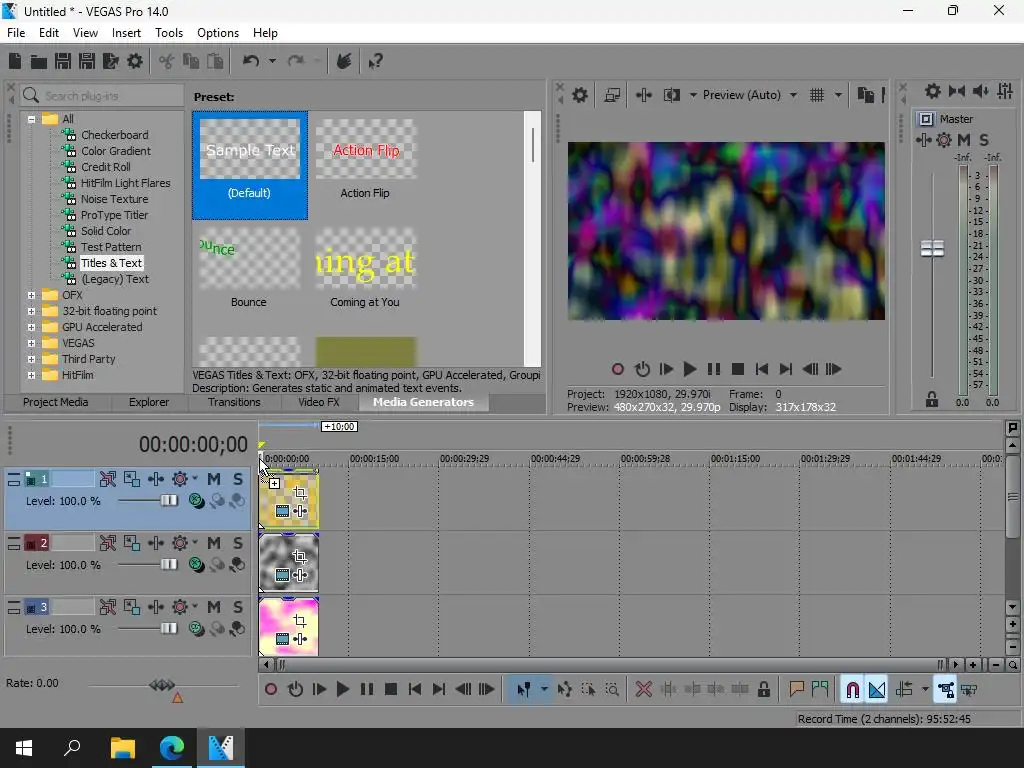Solo track 1 with S button
This screenshot has height=768, width=1024.
coord(238,479)
